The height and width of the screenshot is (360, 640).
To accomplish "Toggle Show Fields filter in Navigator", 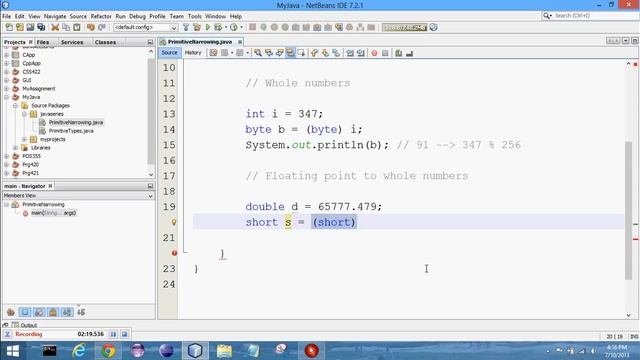I will (x=25, y=312).
